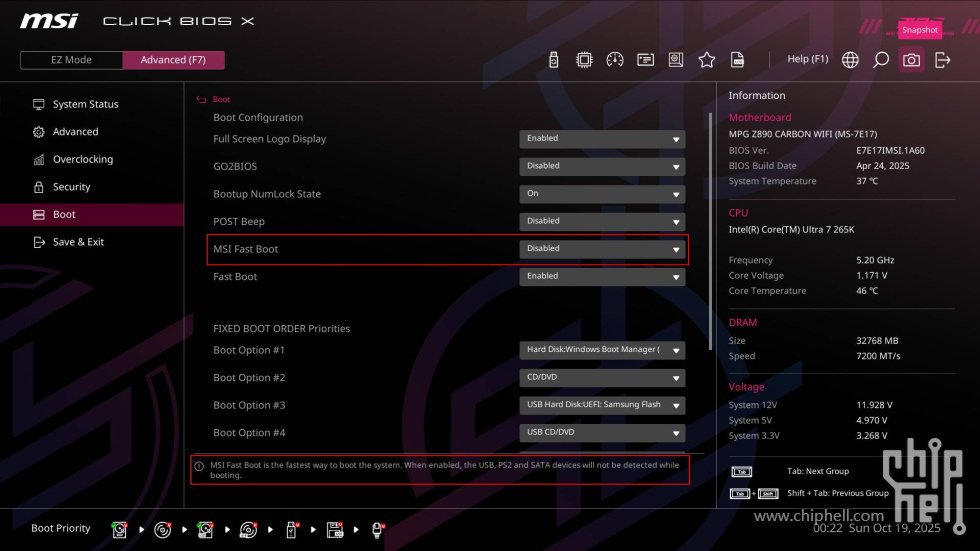Open the search magnifier icon
The height and width of the screenshot is (551, 980).
pyautogui.click(x=881, y=60)
